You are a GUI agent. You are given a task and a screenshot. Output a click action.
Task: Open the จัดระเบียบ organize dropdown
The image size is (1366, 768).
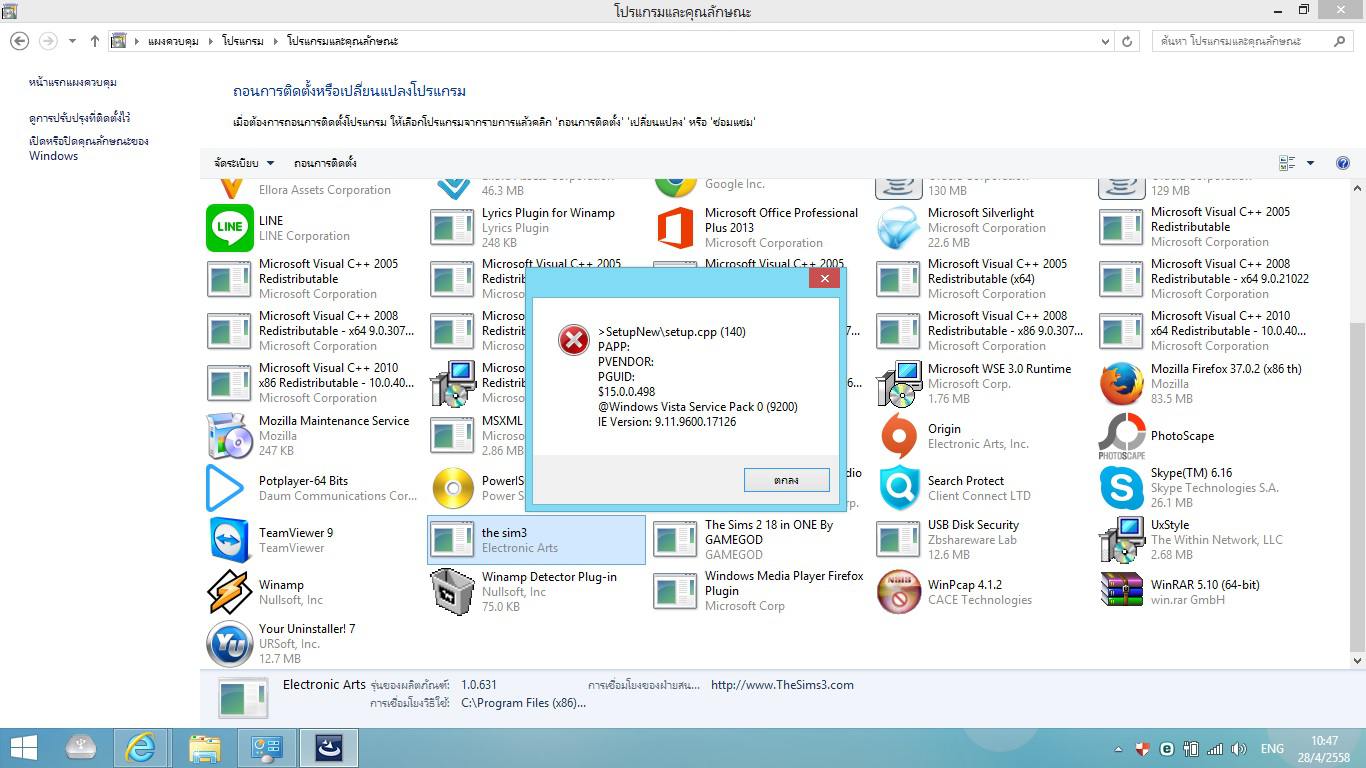tap(244, 163)
